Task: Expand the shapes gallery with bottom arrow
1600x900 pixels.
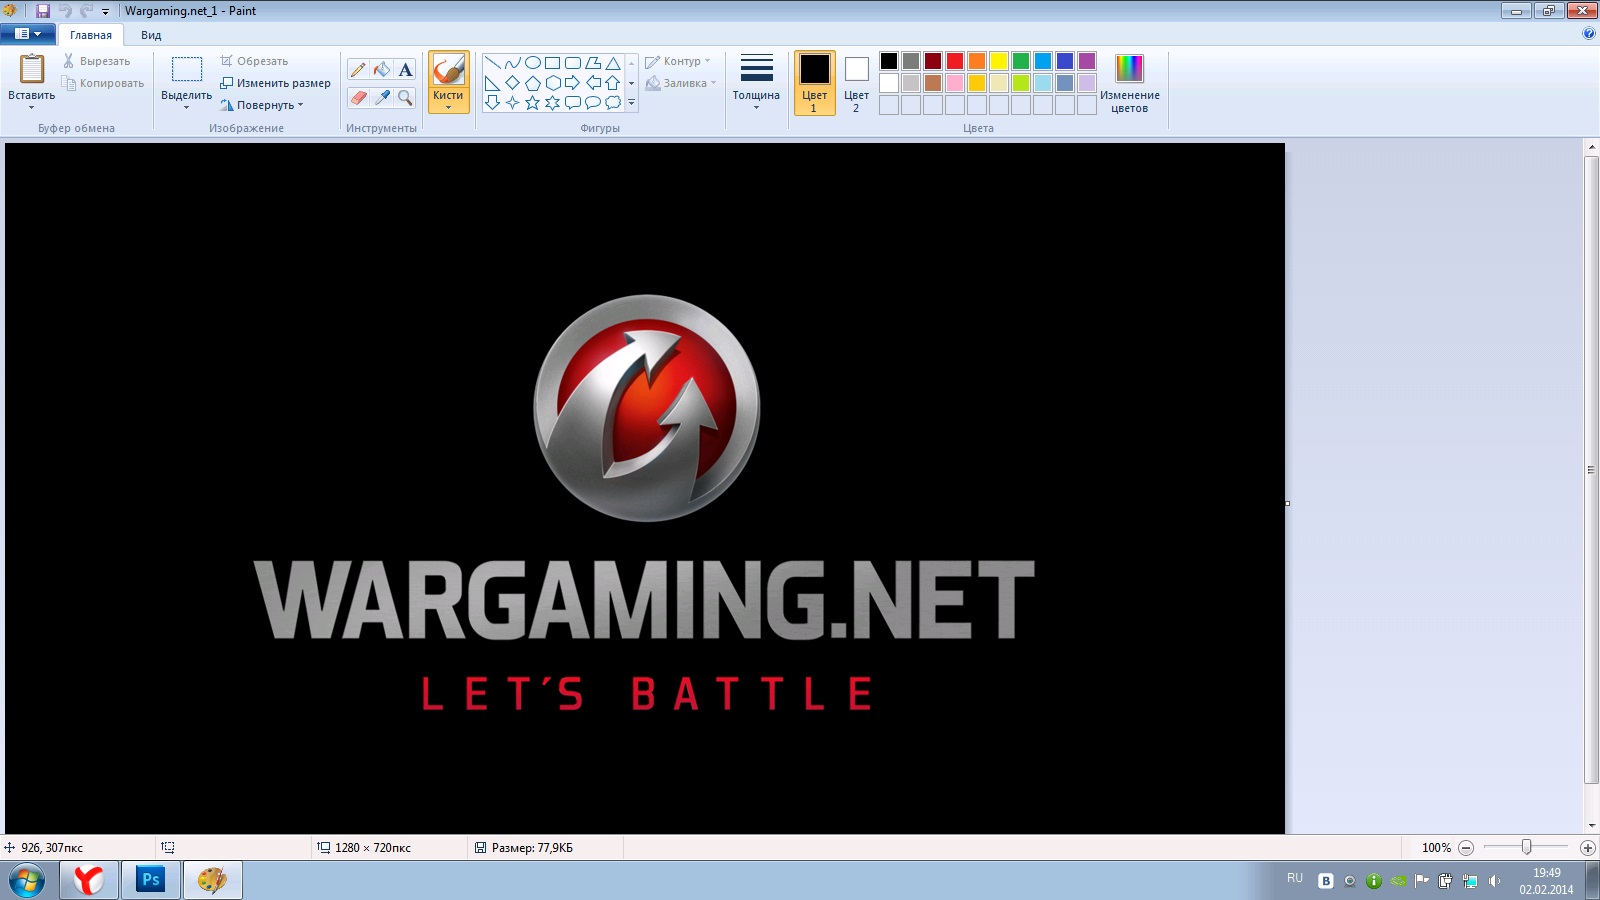Action: pyautogui.click(x=631, y=102)
